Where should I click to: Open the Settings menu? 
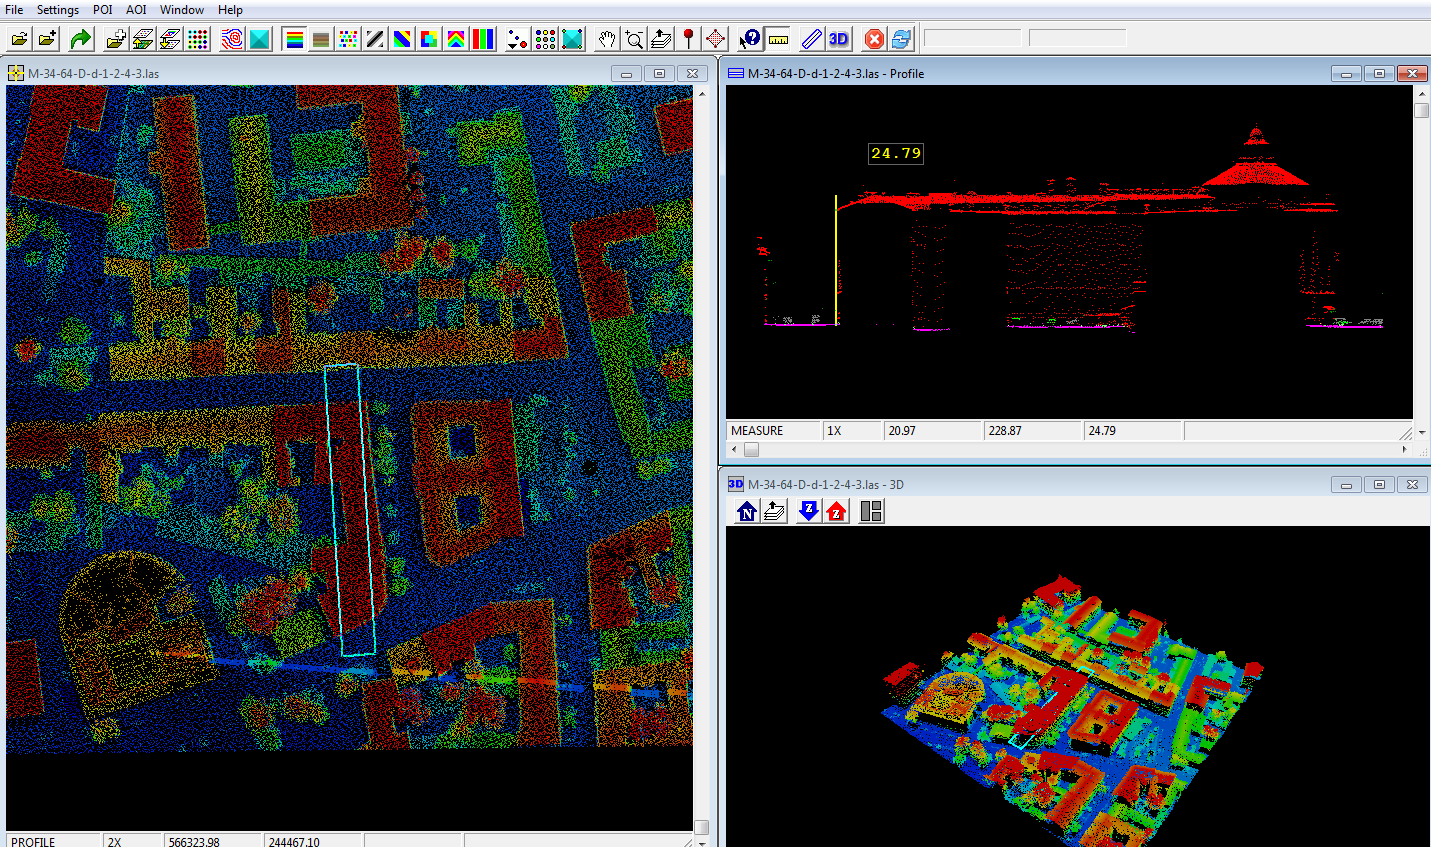coord(58,10)
